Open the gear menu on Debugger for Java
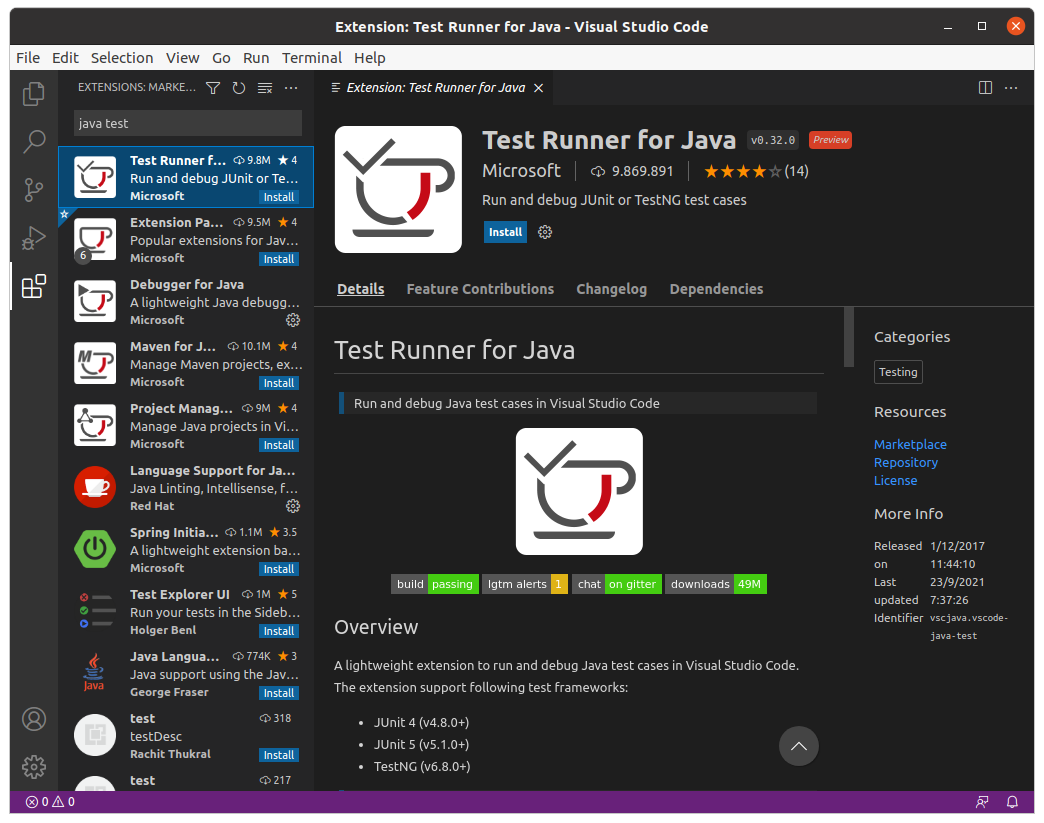Image resolution: width=1044 pixels, height=823 pixels. tap(292, 320)
